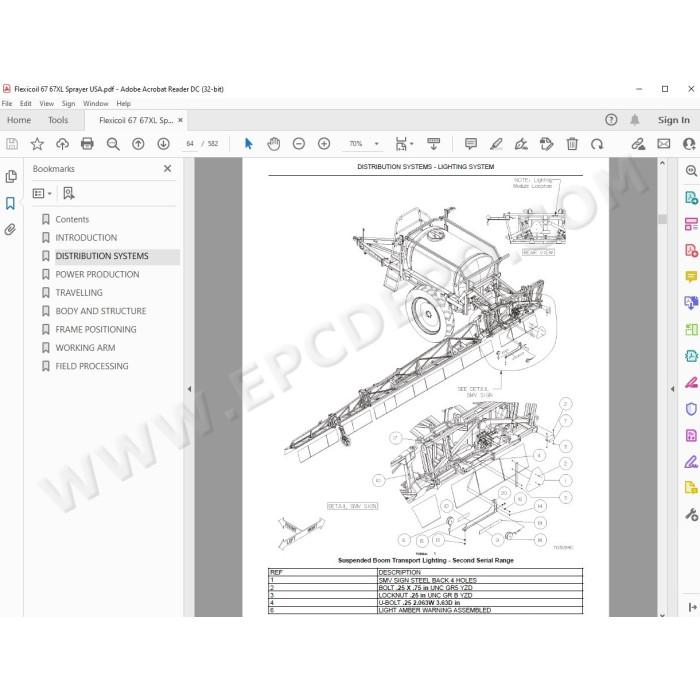Zoom out with the minus button

coord(299,144)
